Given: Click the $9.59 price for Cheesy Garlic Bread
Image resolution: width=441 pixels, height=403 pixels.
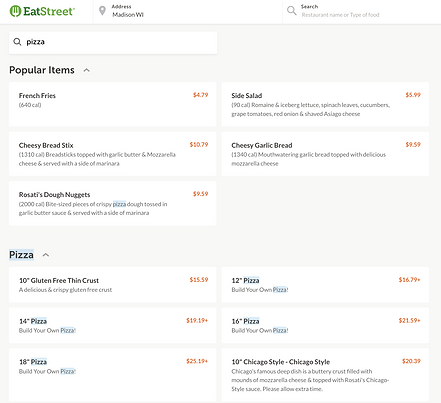Looking at the screenshot, I should (x=413, y=145).
